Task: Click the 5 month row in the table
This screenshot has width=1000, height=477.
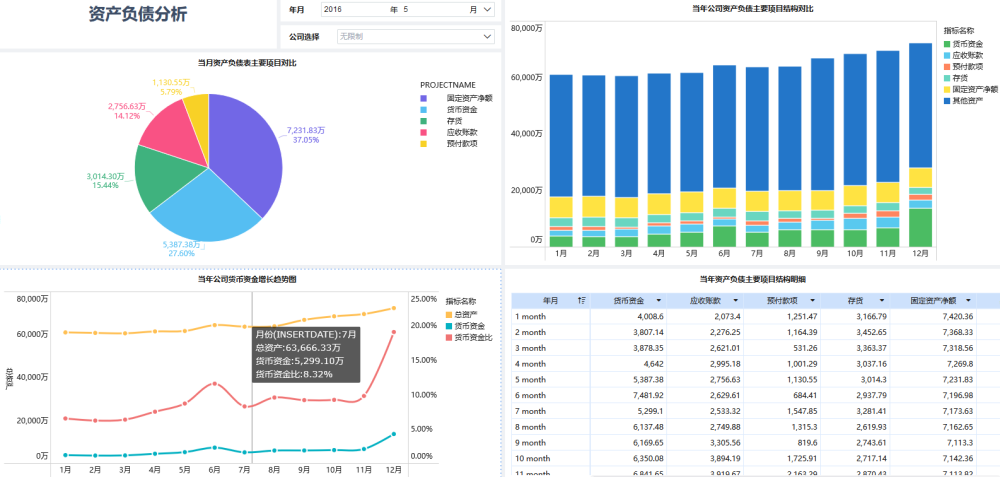Action: pos(530,380)
